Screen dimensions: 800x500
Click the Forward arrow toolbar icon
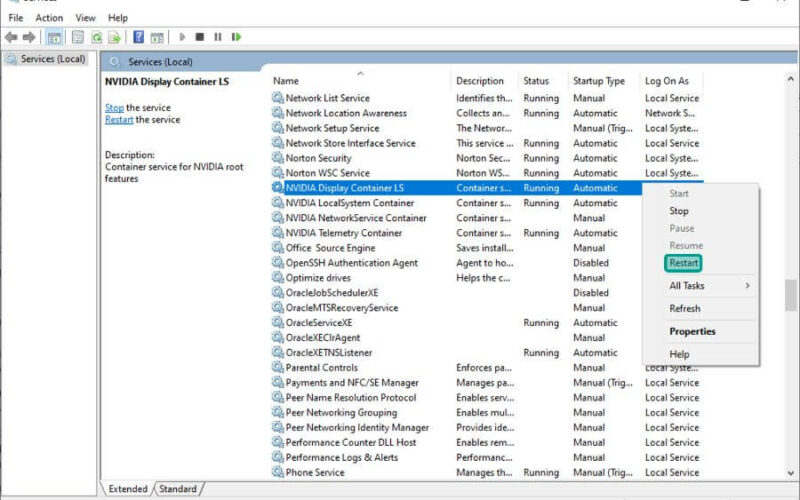coord(29,37)
